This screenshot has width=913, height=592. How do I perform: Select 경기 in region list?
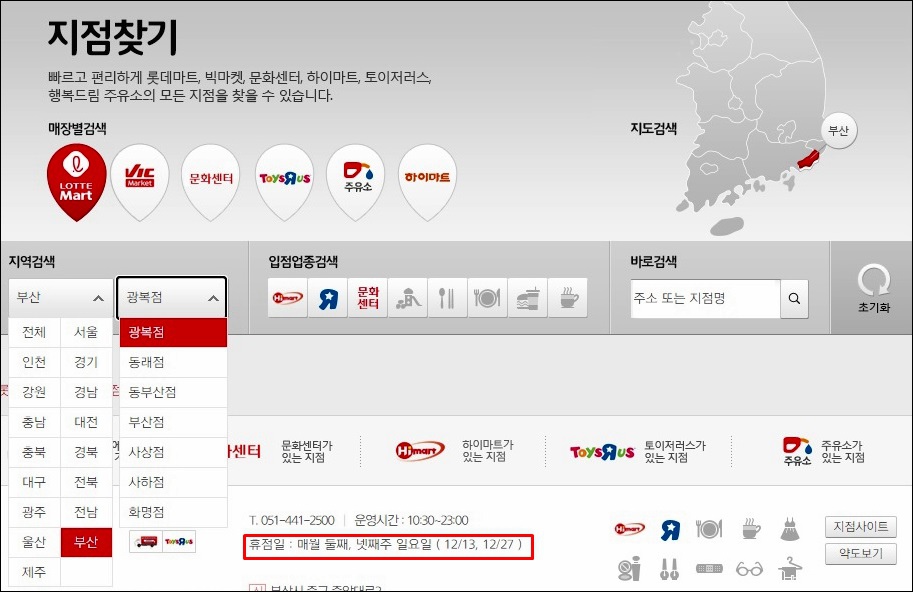[x=86, y=362]
